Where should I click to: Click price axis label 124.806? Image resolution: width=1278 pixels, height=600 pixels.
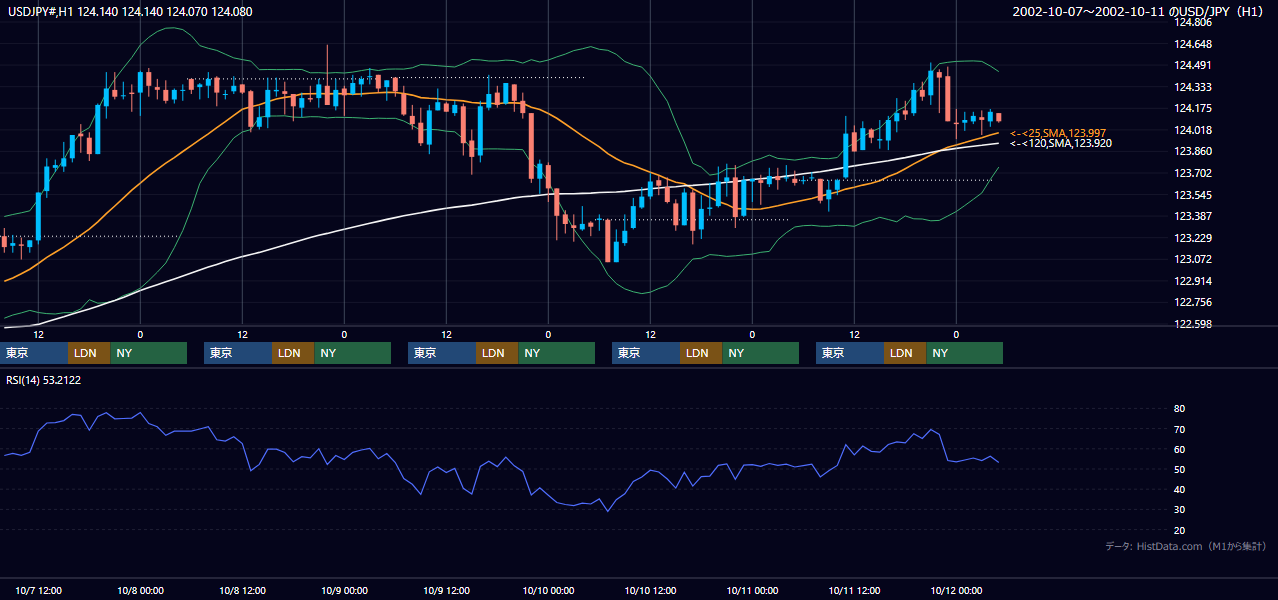click(1192, 22)
